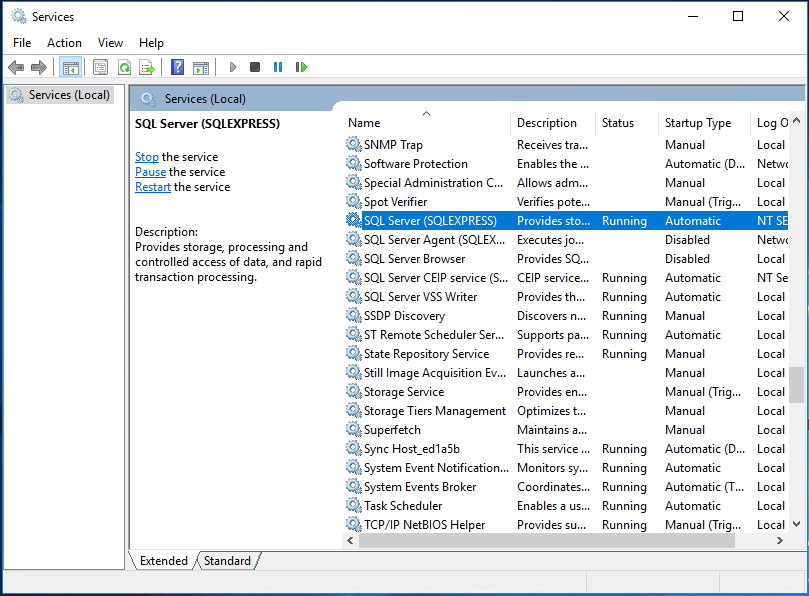Click the Export List toolbar icon
809x596 pixels.
pyautogui.click(x=147, y=67)
